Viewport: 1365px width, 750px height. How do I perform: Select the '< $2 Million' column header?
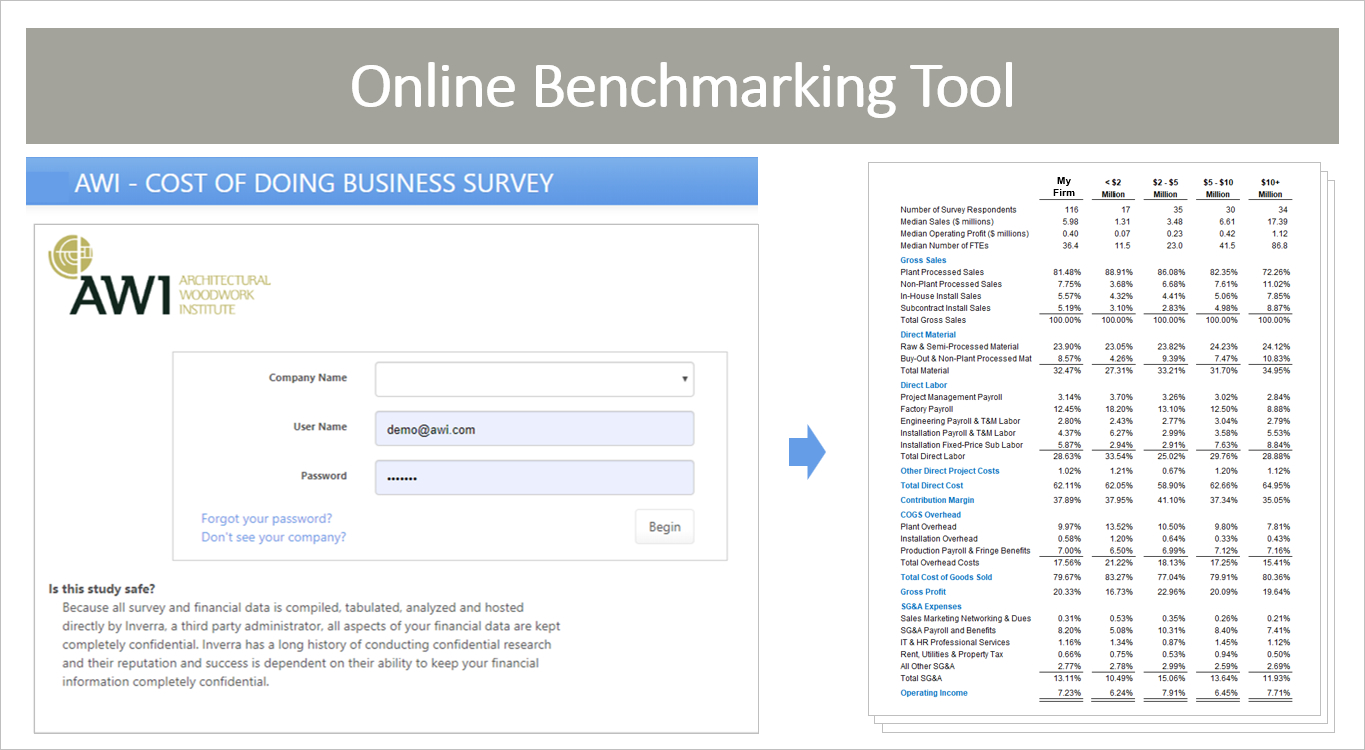(x=1113, y=188)
